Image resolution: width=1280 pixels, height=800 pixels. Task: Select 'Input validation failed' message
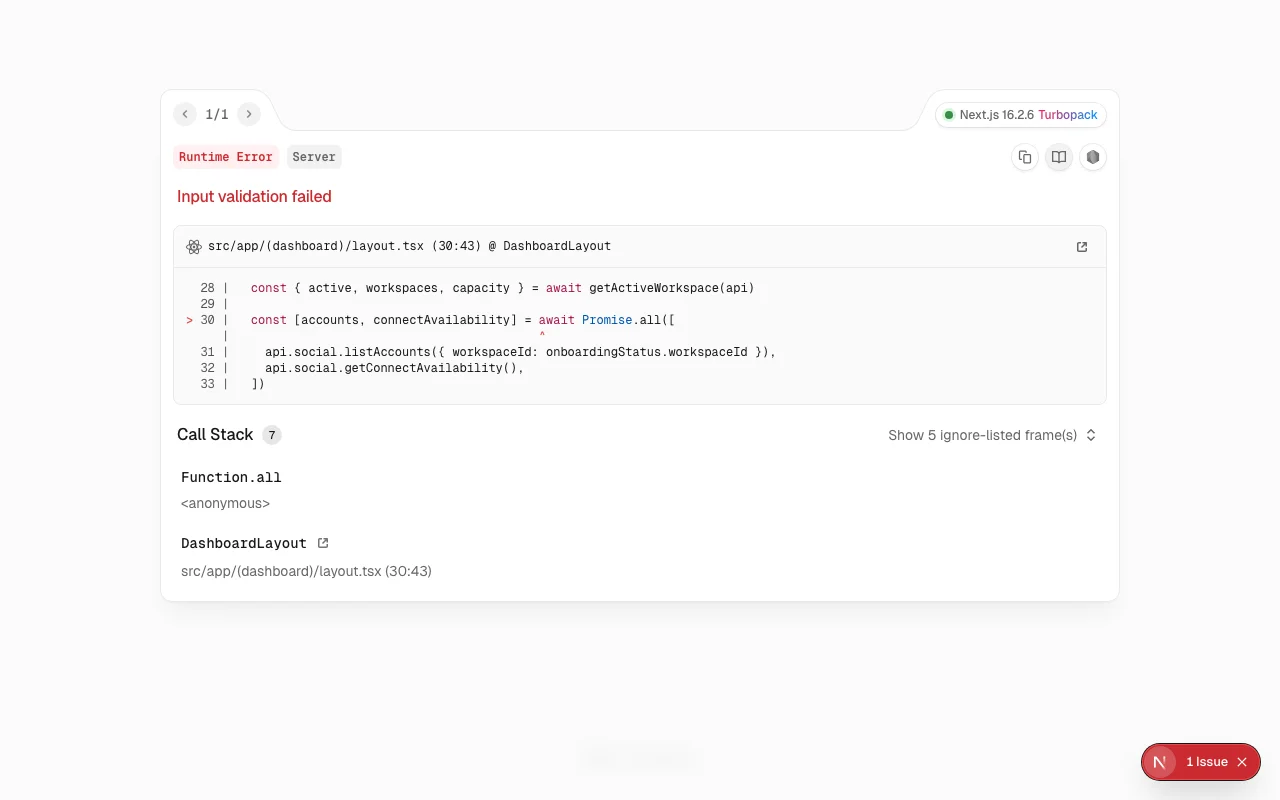pos(254,197)
